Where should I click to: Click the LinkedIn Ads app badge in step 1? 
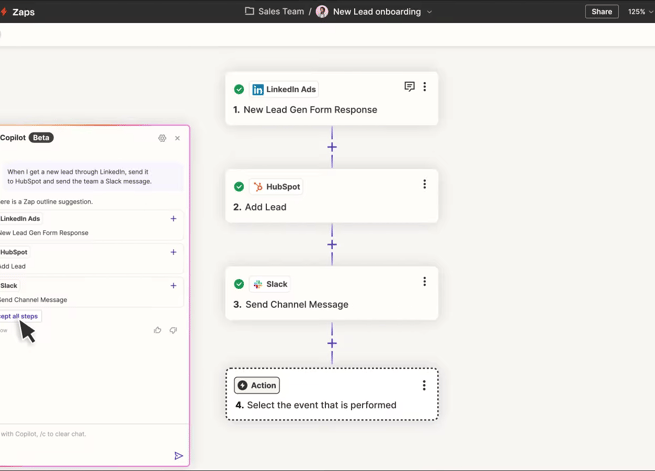(284, 89)
